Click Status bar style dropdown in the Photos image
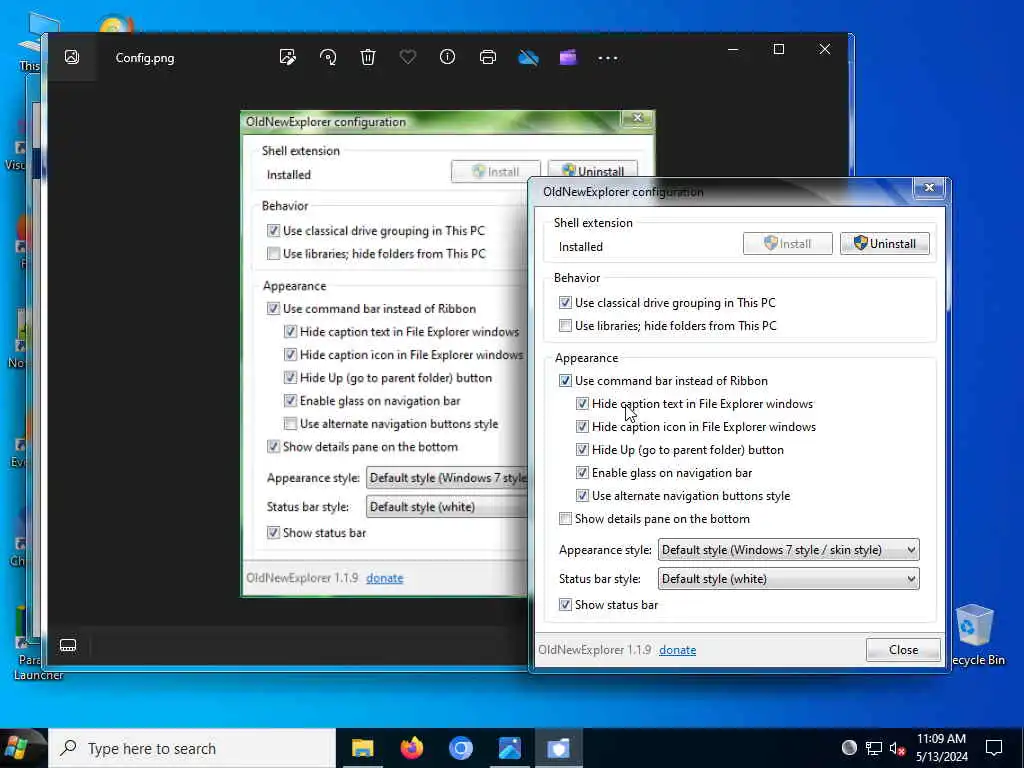 click(x=447, y=507)
